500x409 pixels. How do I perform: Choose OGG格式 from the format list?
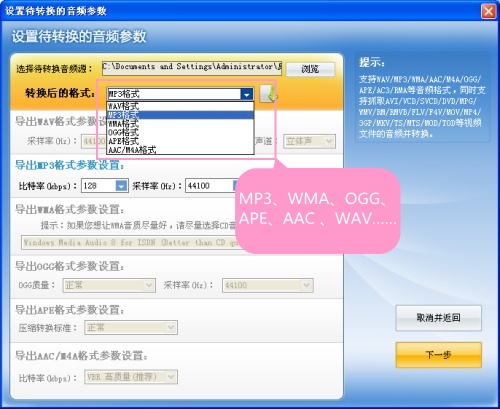tap(180, 132)
